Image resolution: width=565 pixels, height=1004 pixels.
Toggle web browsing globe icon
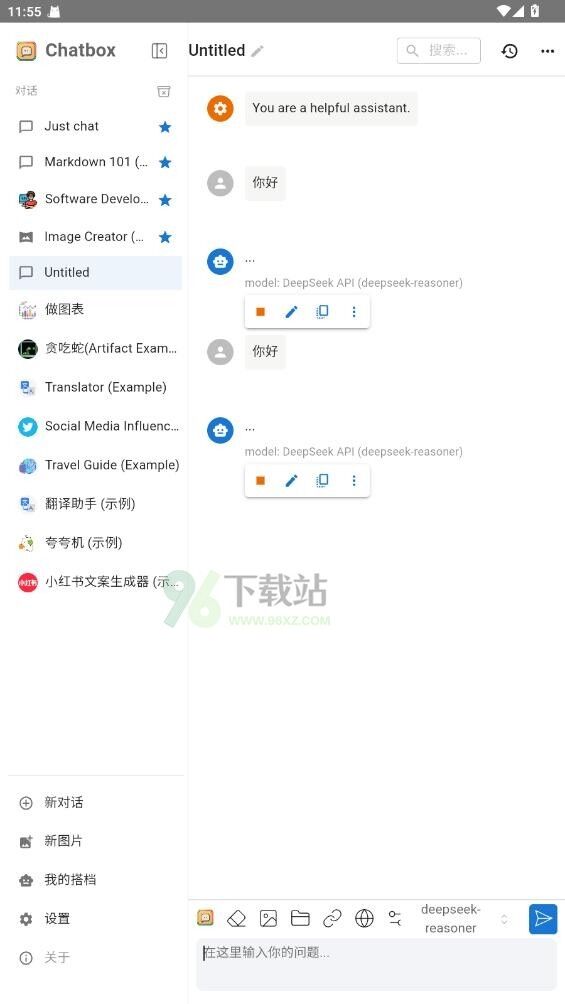click(x=364, y=919)
